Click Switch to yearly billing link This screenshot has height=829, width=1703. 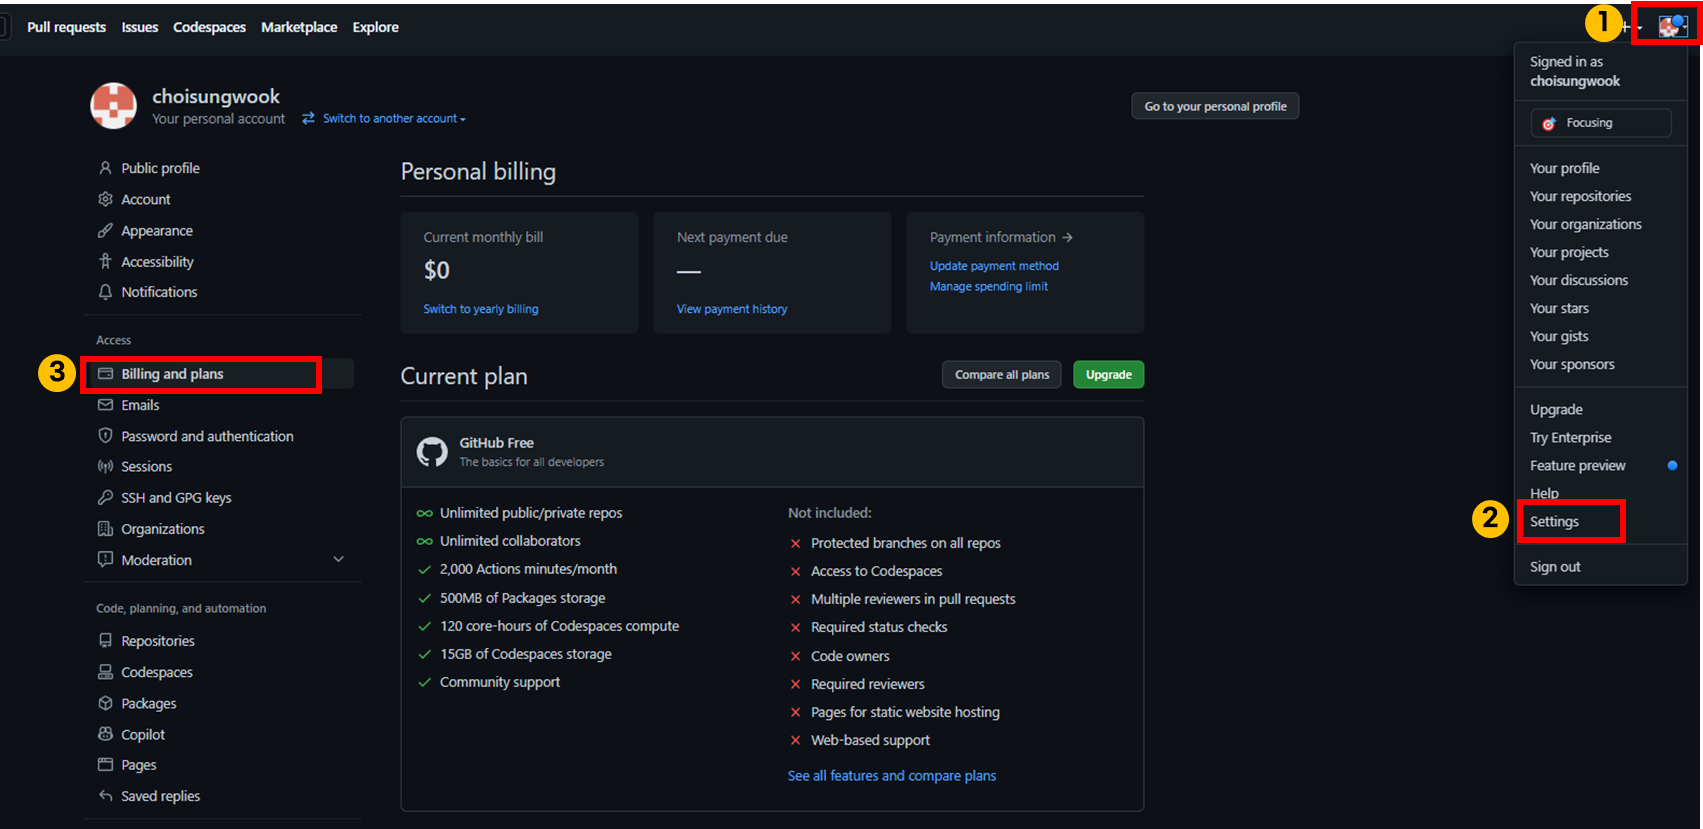tap(481, 309)
